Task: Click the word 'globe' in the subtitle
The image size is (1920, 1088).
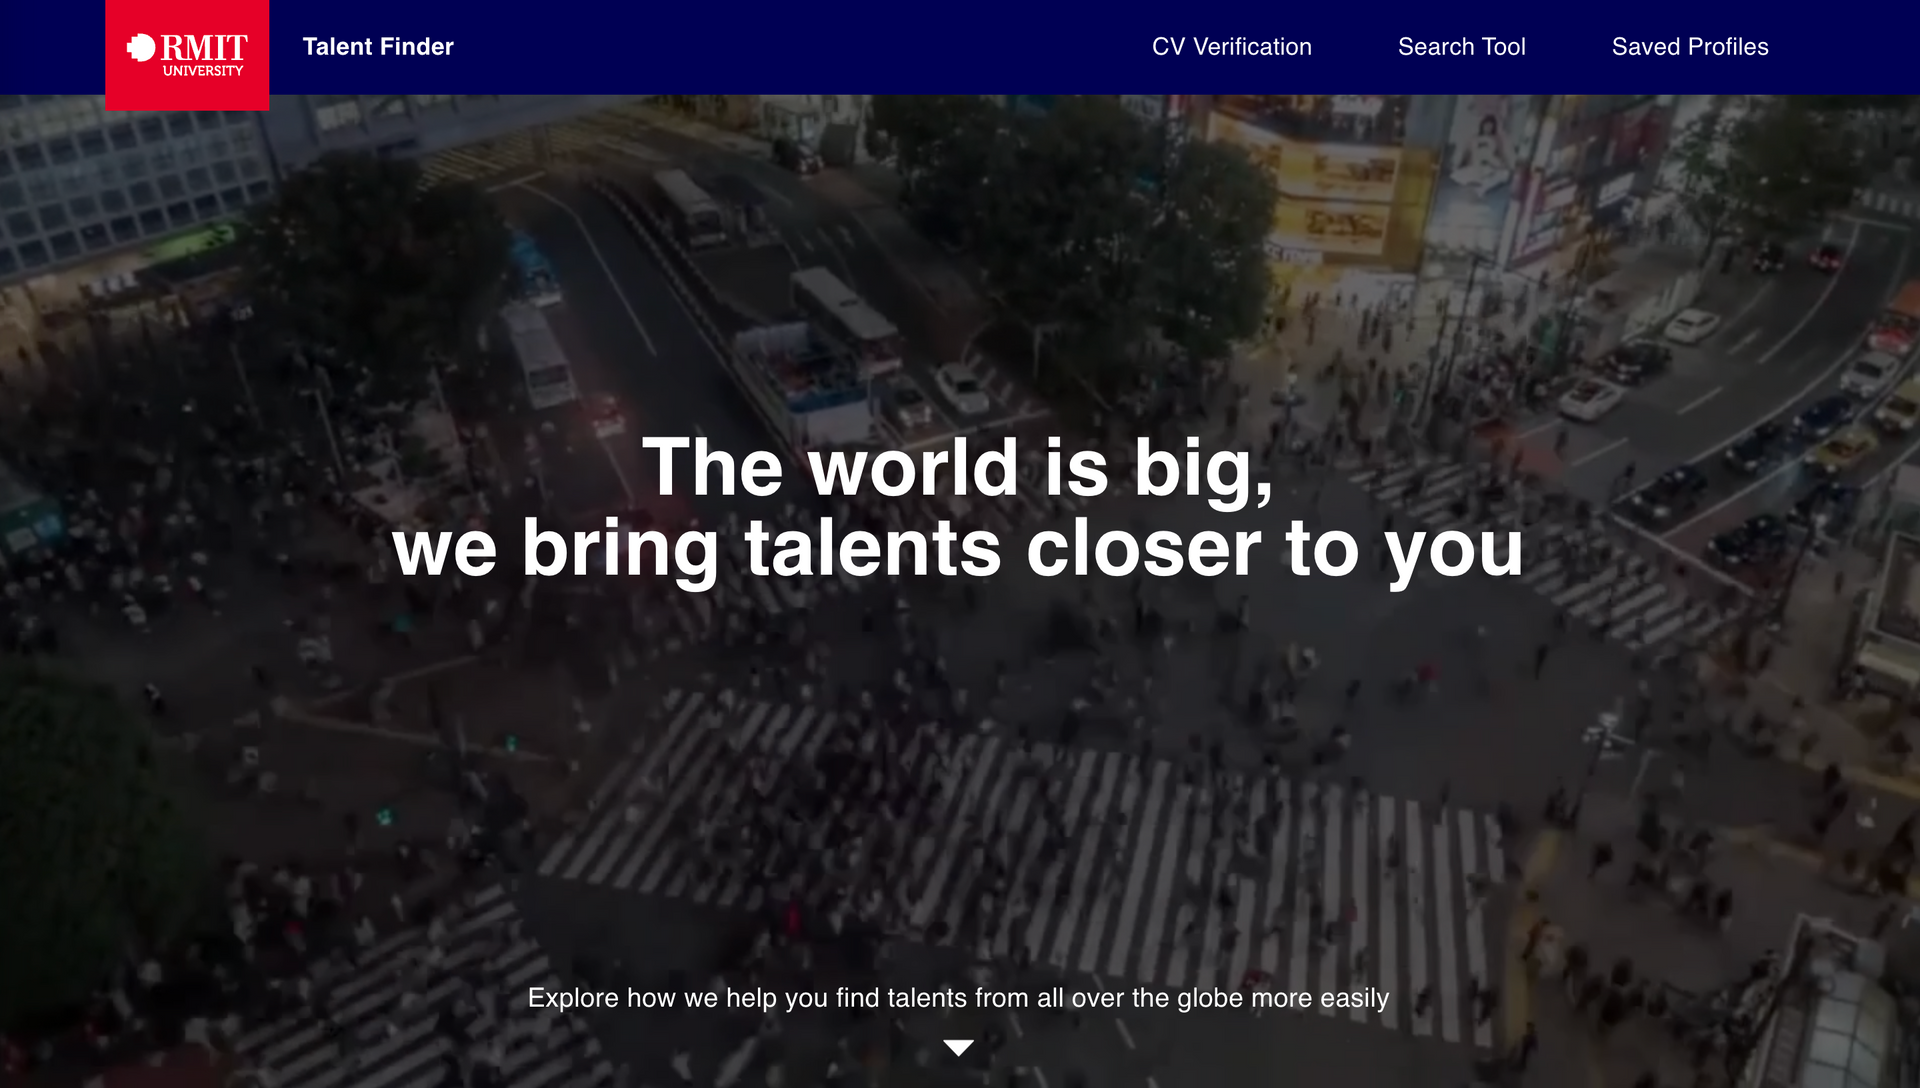Action: [x=1209, y=998]
